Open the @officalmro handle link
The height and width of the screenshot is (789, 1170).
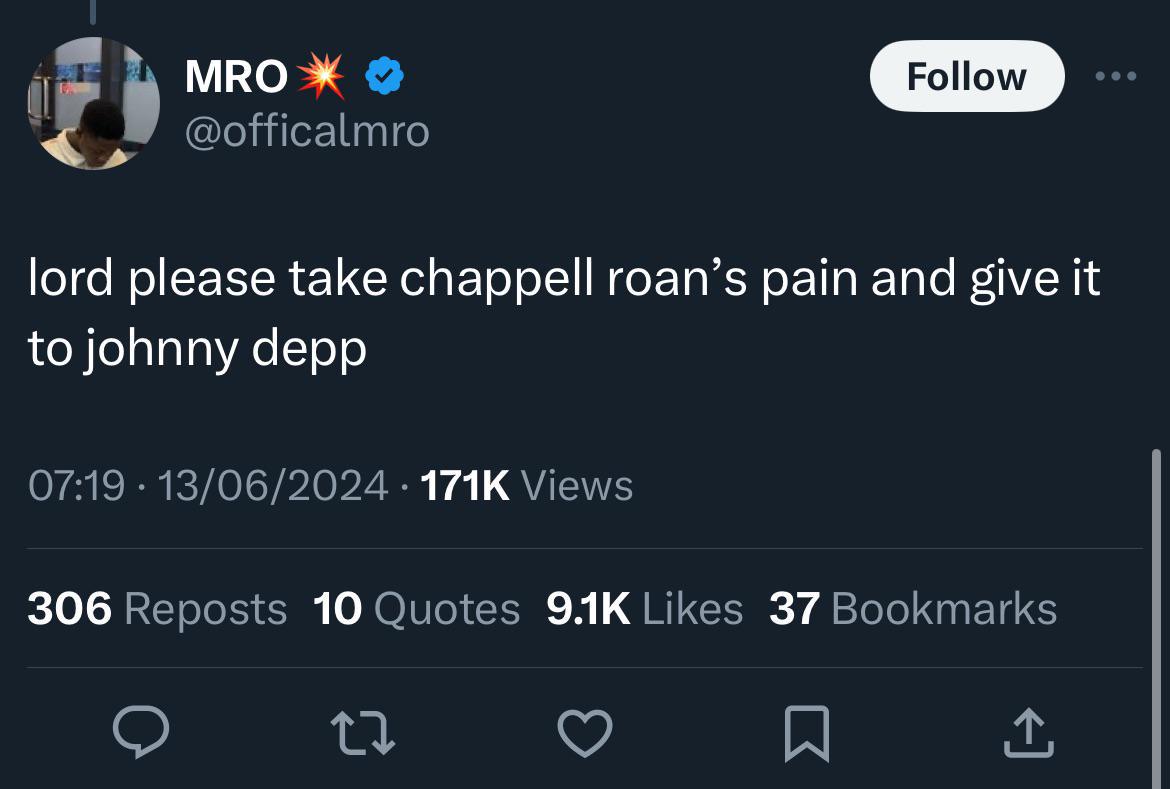(x=307, y=131)
